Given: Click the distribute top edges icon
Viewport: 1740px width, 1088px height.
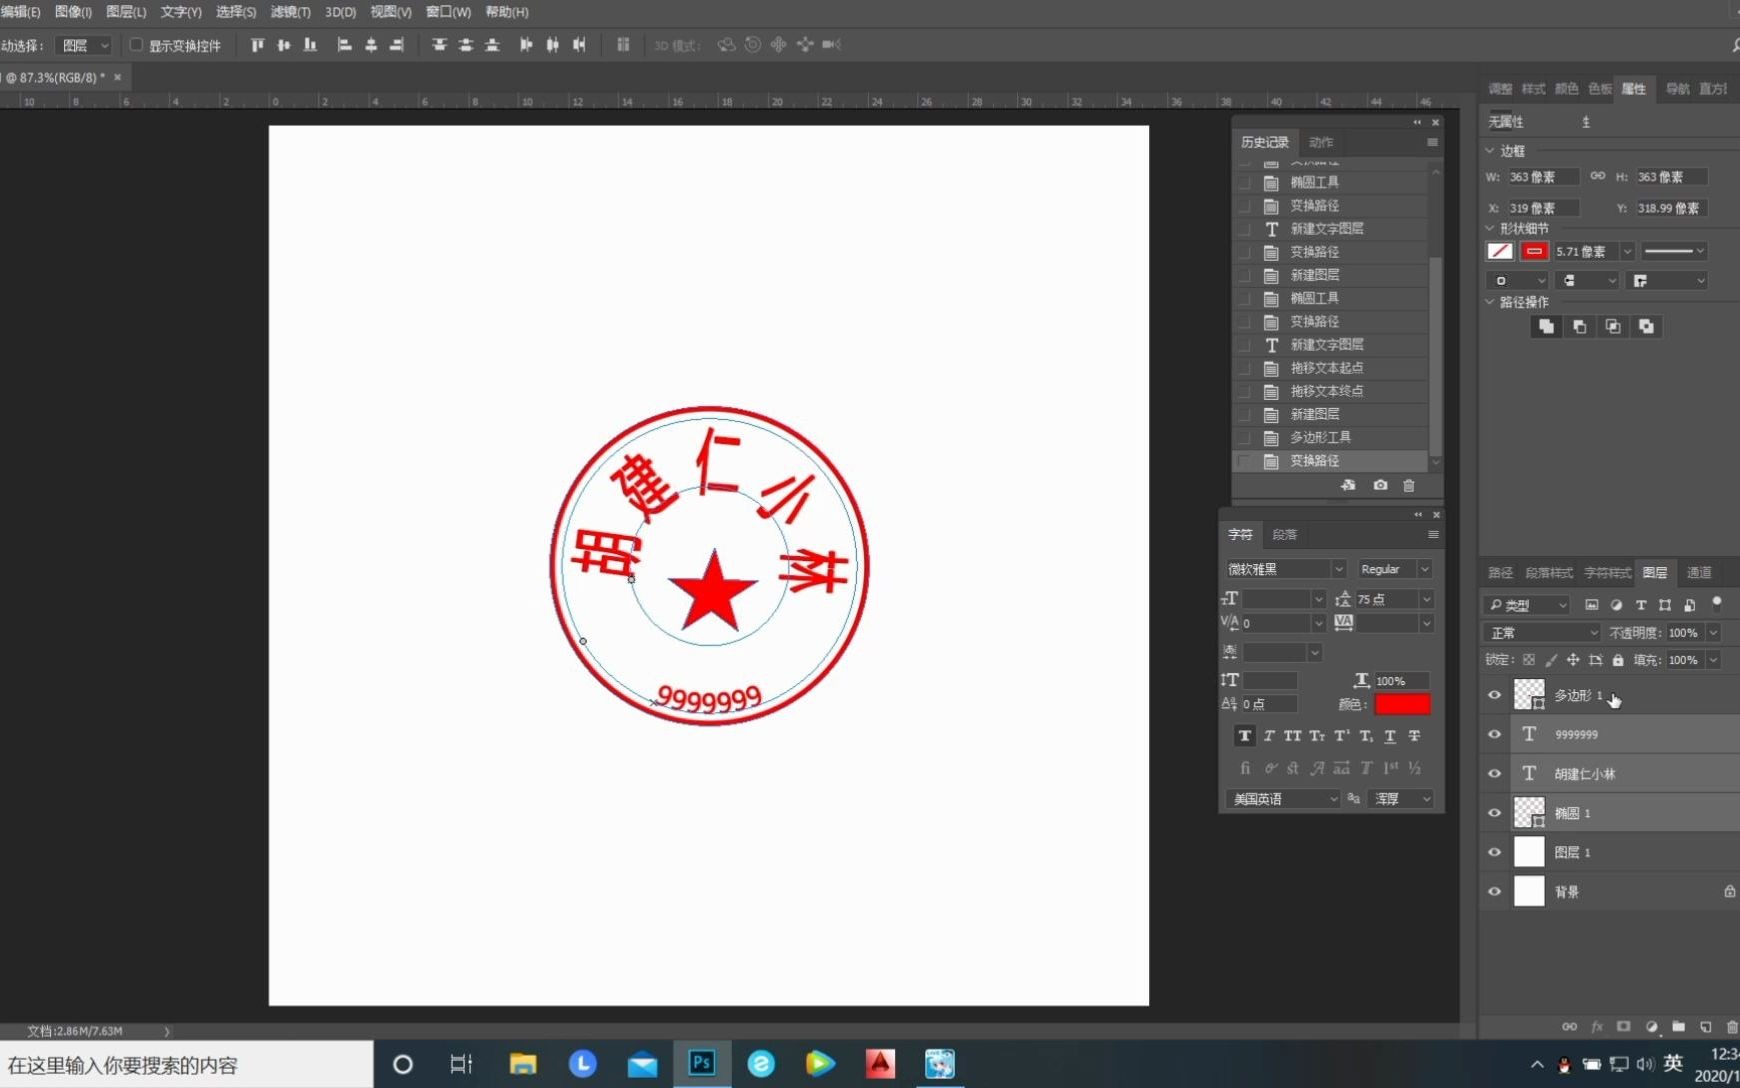Looking at the screenshot, I should [x=439, y=45].
